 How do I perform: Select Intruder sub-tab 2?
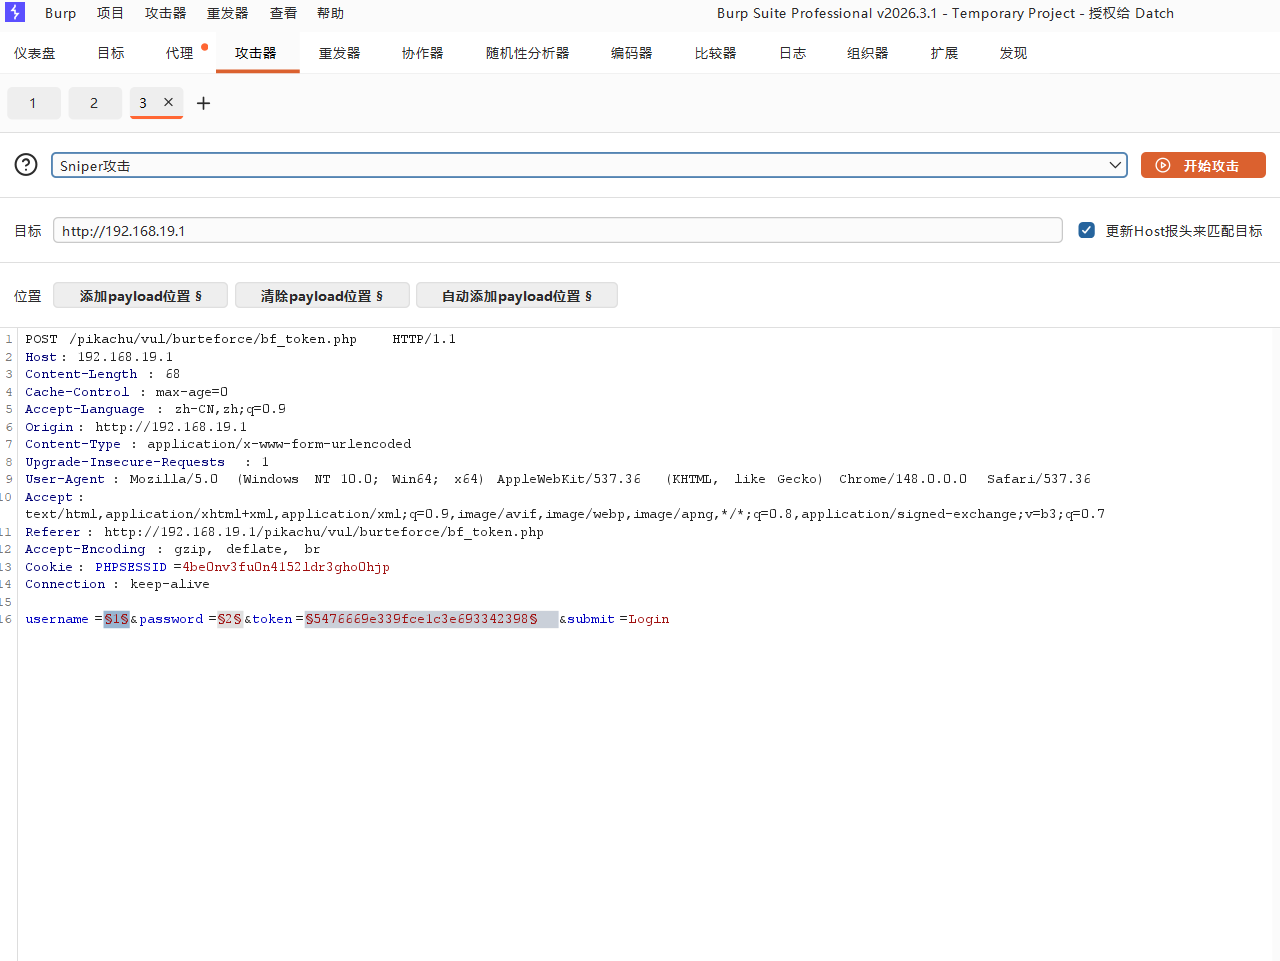click(x=95, y=103)
